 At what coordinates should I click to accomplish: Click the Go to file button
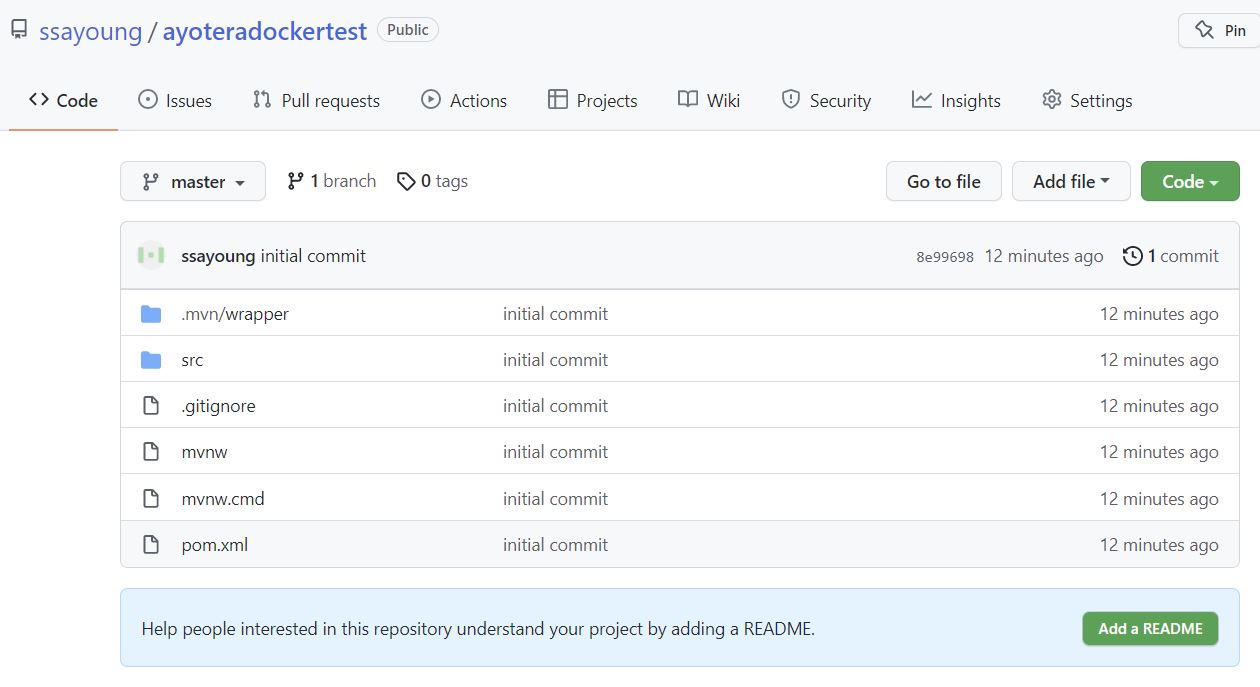(x=944, y=181)
